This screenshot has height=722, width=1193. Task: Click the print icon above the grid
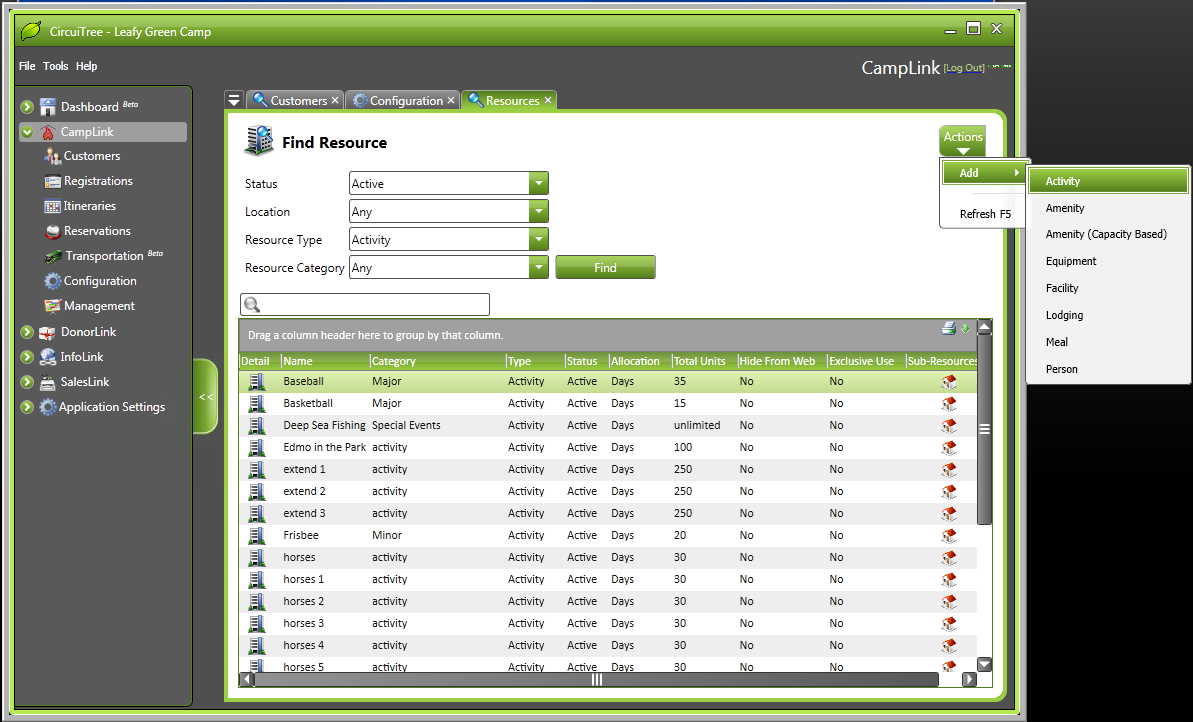(x=948, y=328)
